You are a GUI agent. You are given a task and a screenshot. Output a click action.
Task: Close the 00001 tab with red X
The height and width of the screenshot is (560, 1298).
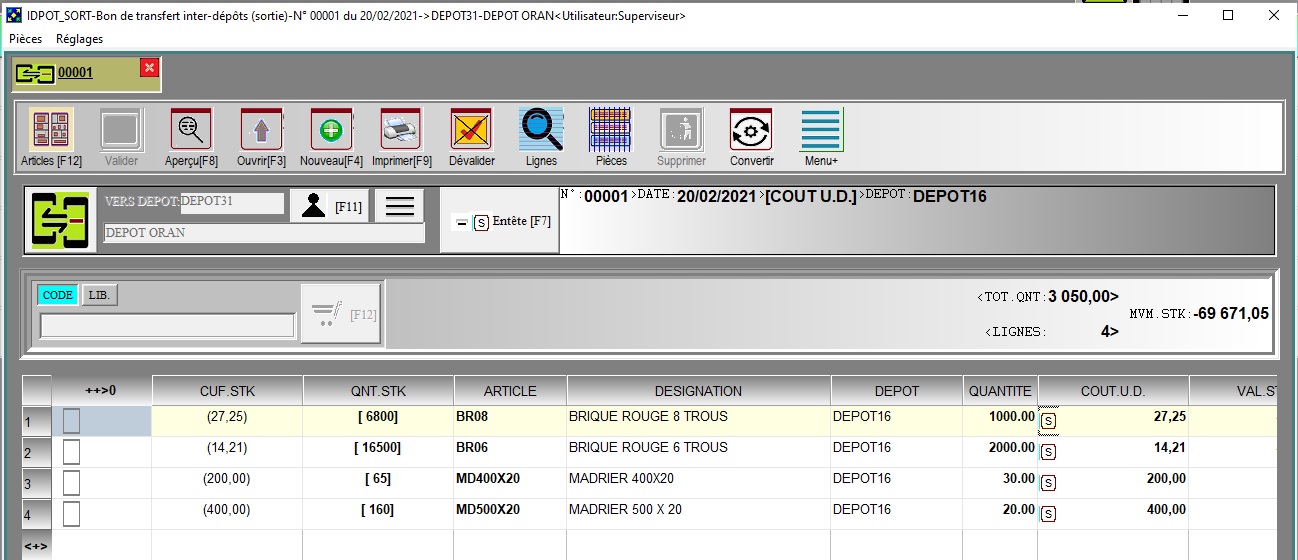coord(149,67)
